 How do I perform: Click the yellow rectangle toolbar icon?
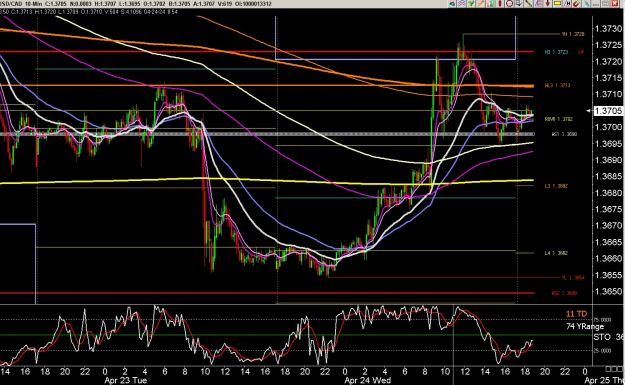pyautogui.click(x=557, y=4)
